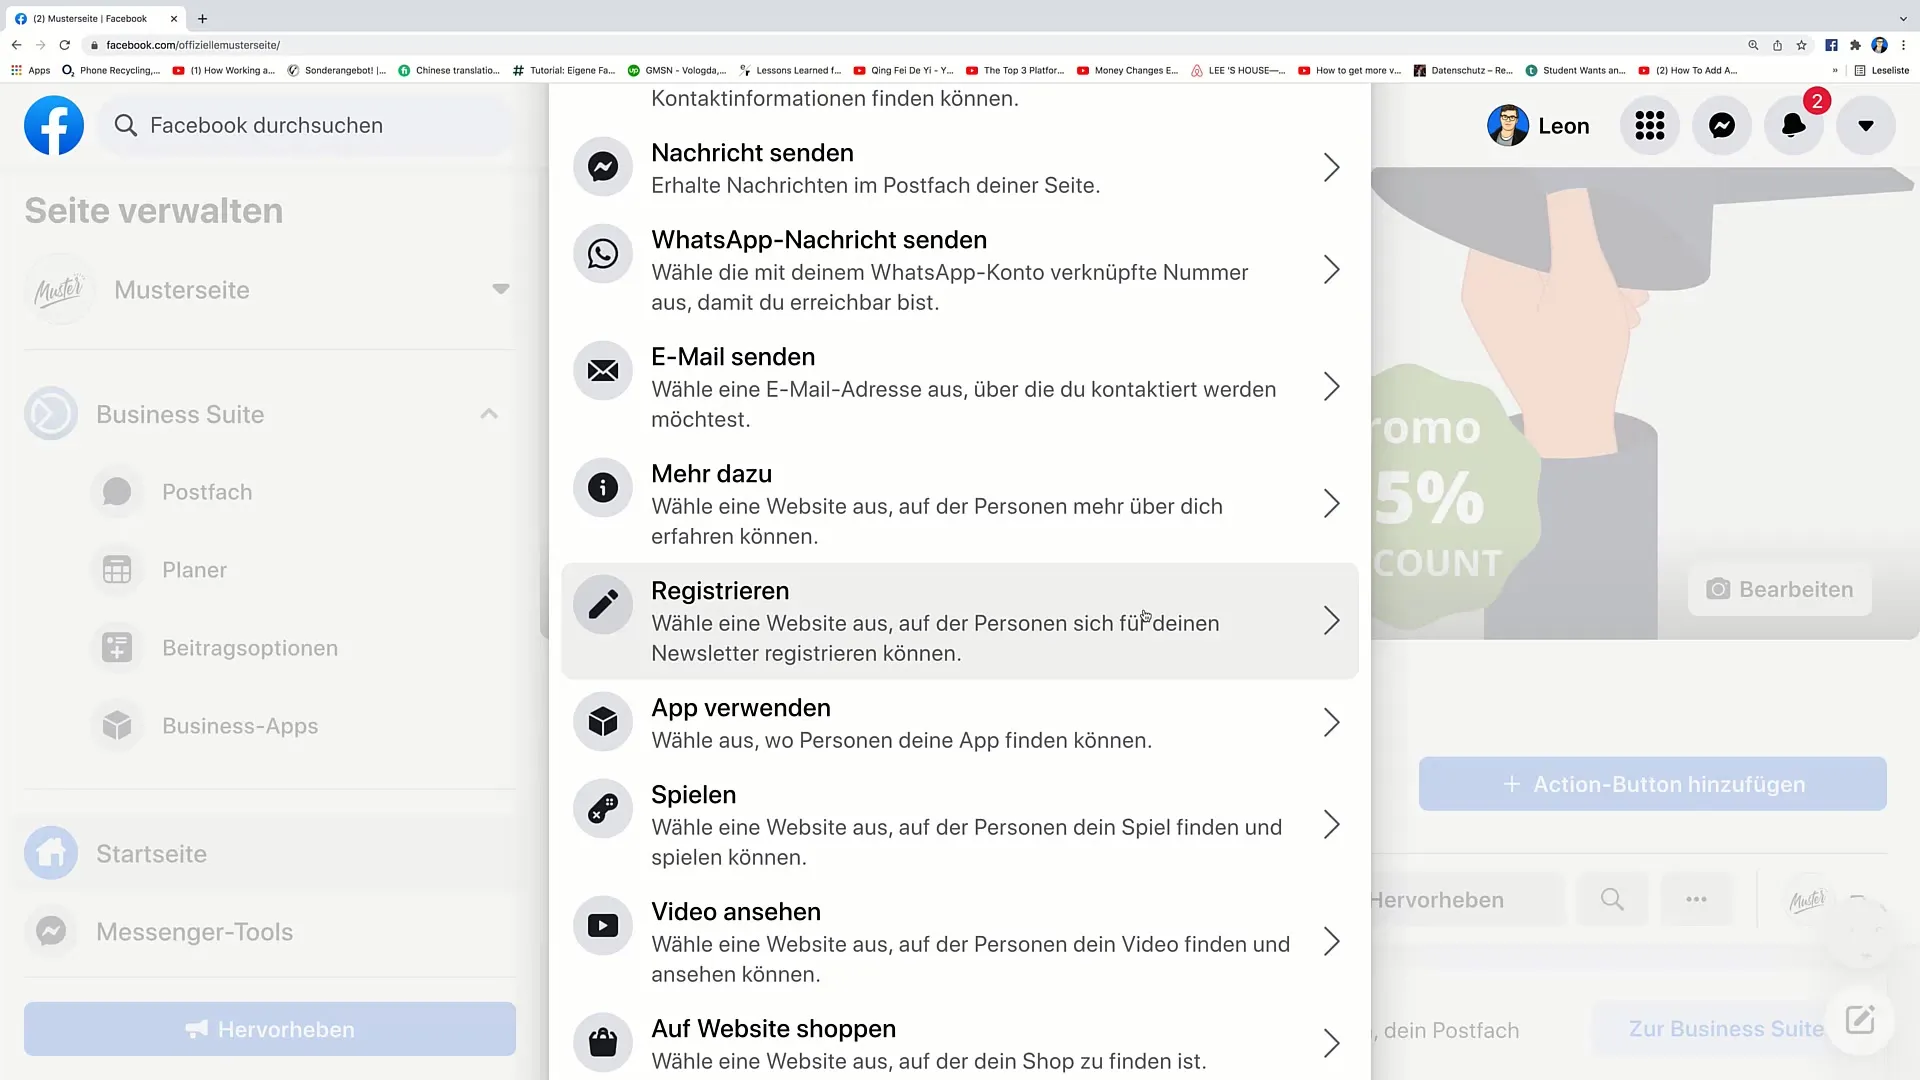The width and height of the screenshot is (1920, 1080).
Task: Click the Facebook search input field
Action: pyautogui.click(x=266, y=125)
